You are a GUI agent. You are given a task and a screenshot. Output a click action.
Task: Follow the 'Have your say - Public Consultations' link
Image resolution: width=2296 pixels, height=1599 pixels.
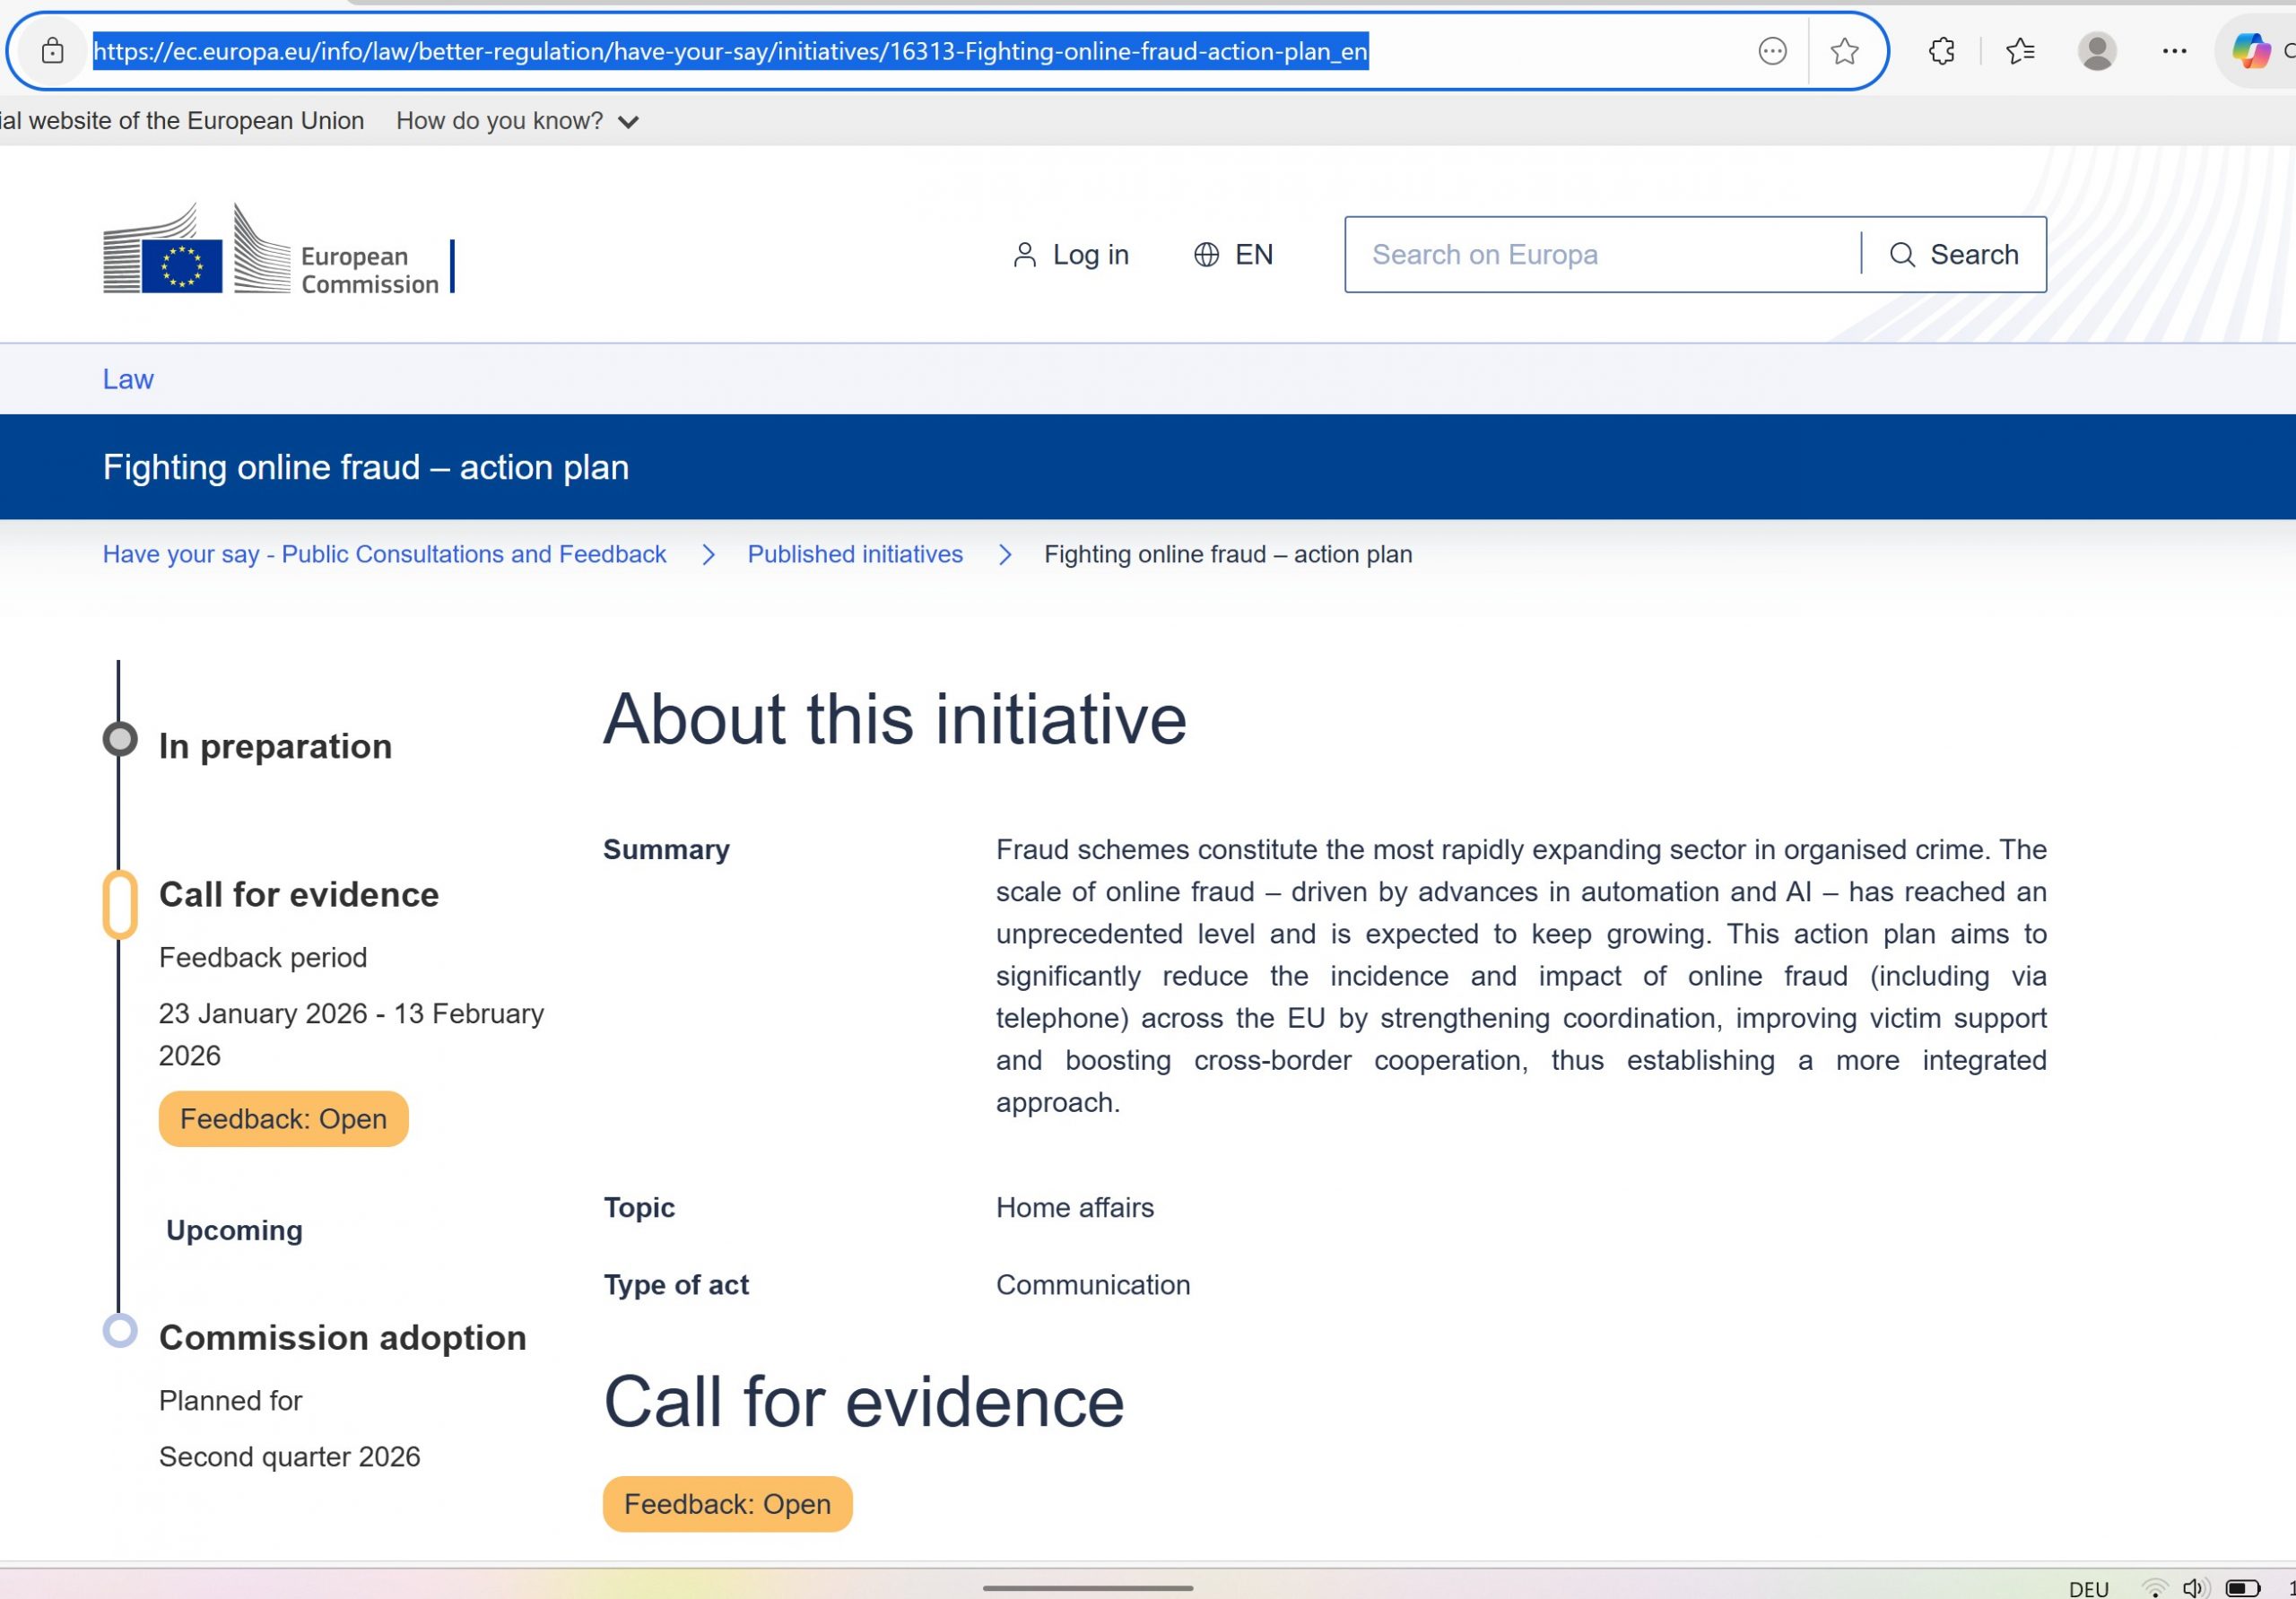point(384,554)
